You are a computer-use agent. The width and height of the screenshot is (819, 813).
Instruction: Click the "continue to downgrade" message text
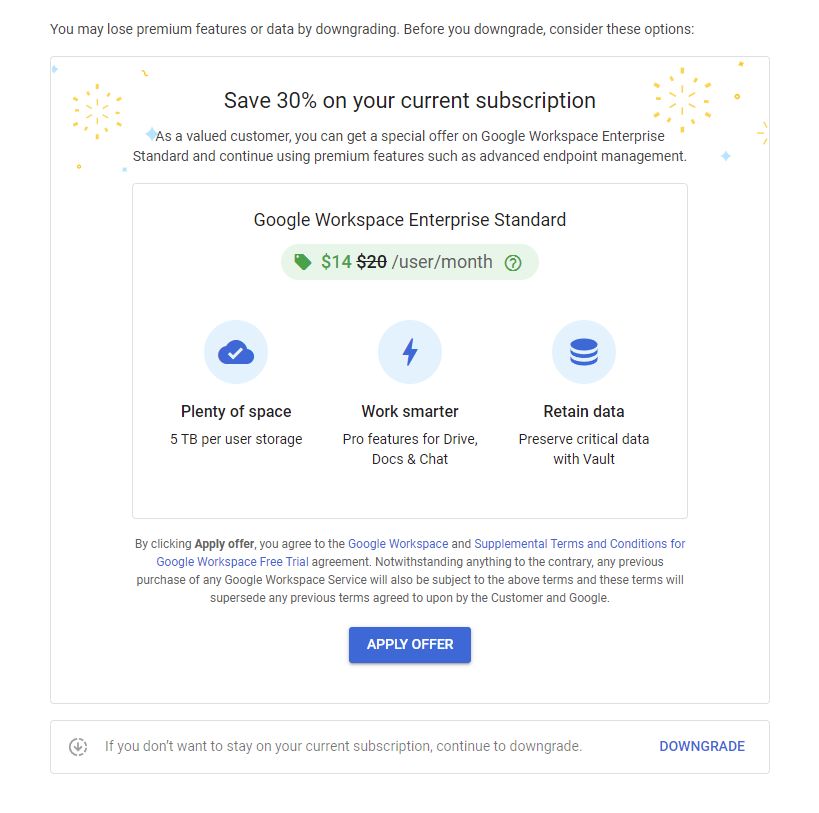343,746
